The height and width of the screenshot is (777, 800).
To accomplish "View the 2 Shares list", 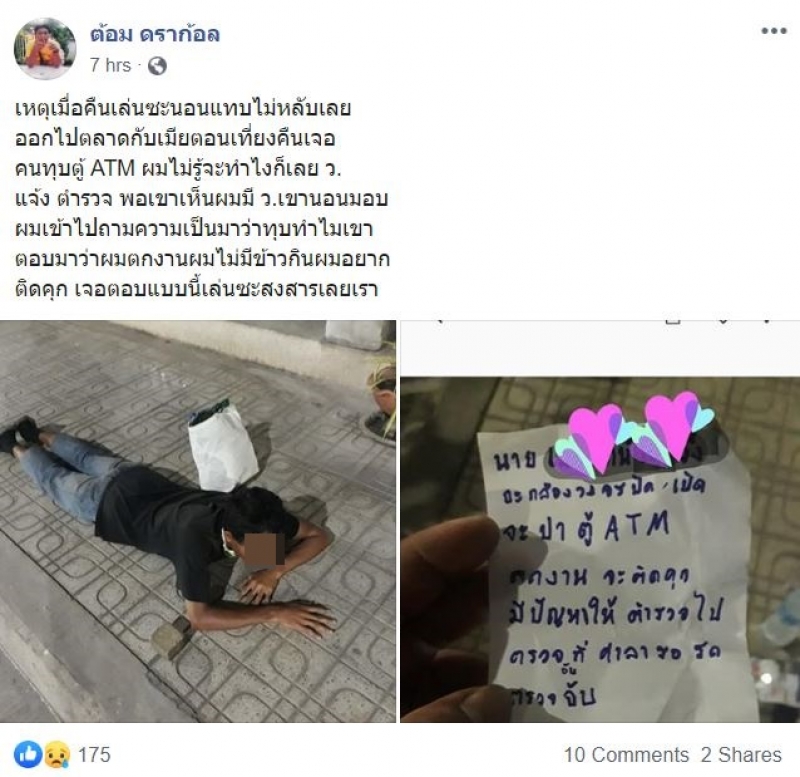I will [x=741, y=755].
